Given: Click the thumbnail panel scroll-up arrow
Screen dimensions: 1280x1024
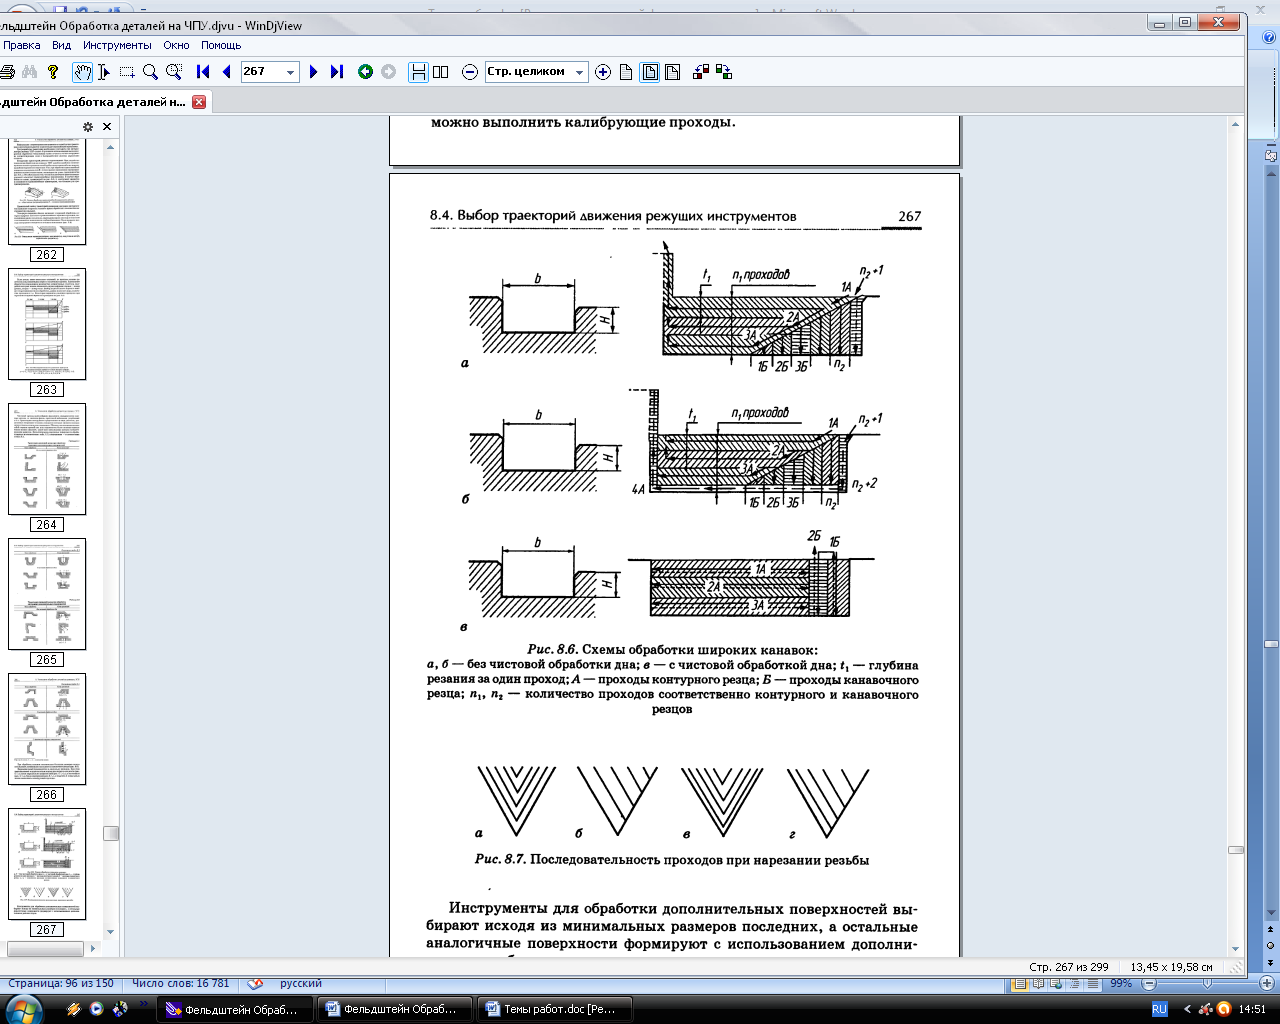Looking at the screenshot, I should click(111, 147).
